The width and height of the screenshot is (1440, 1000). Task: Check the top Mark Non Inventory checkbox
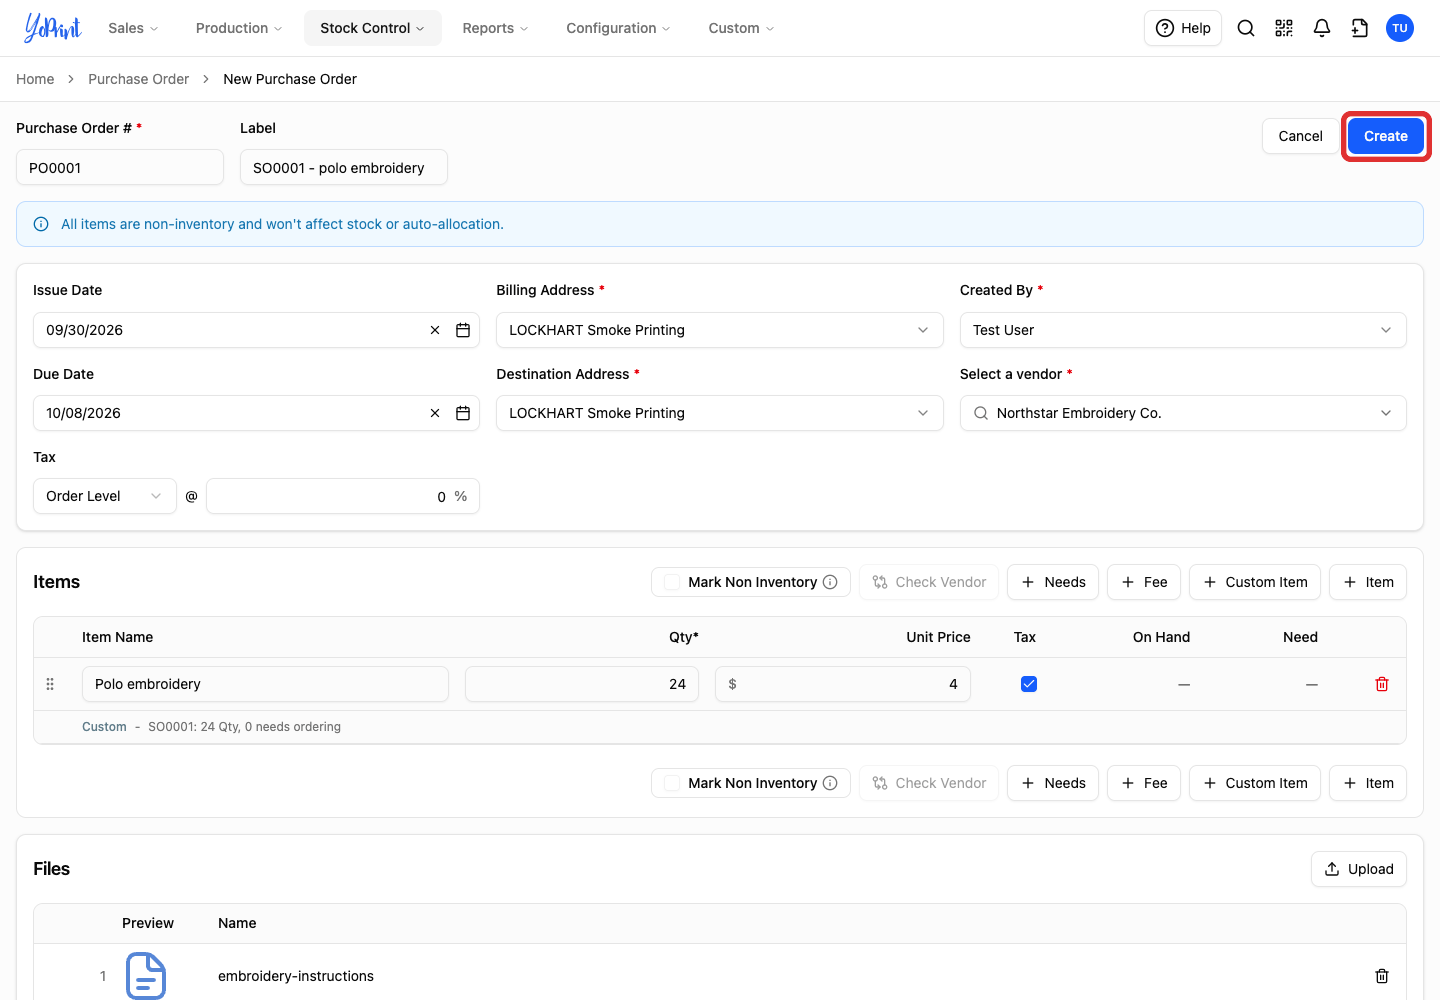672,582
